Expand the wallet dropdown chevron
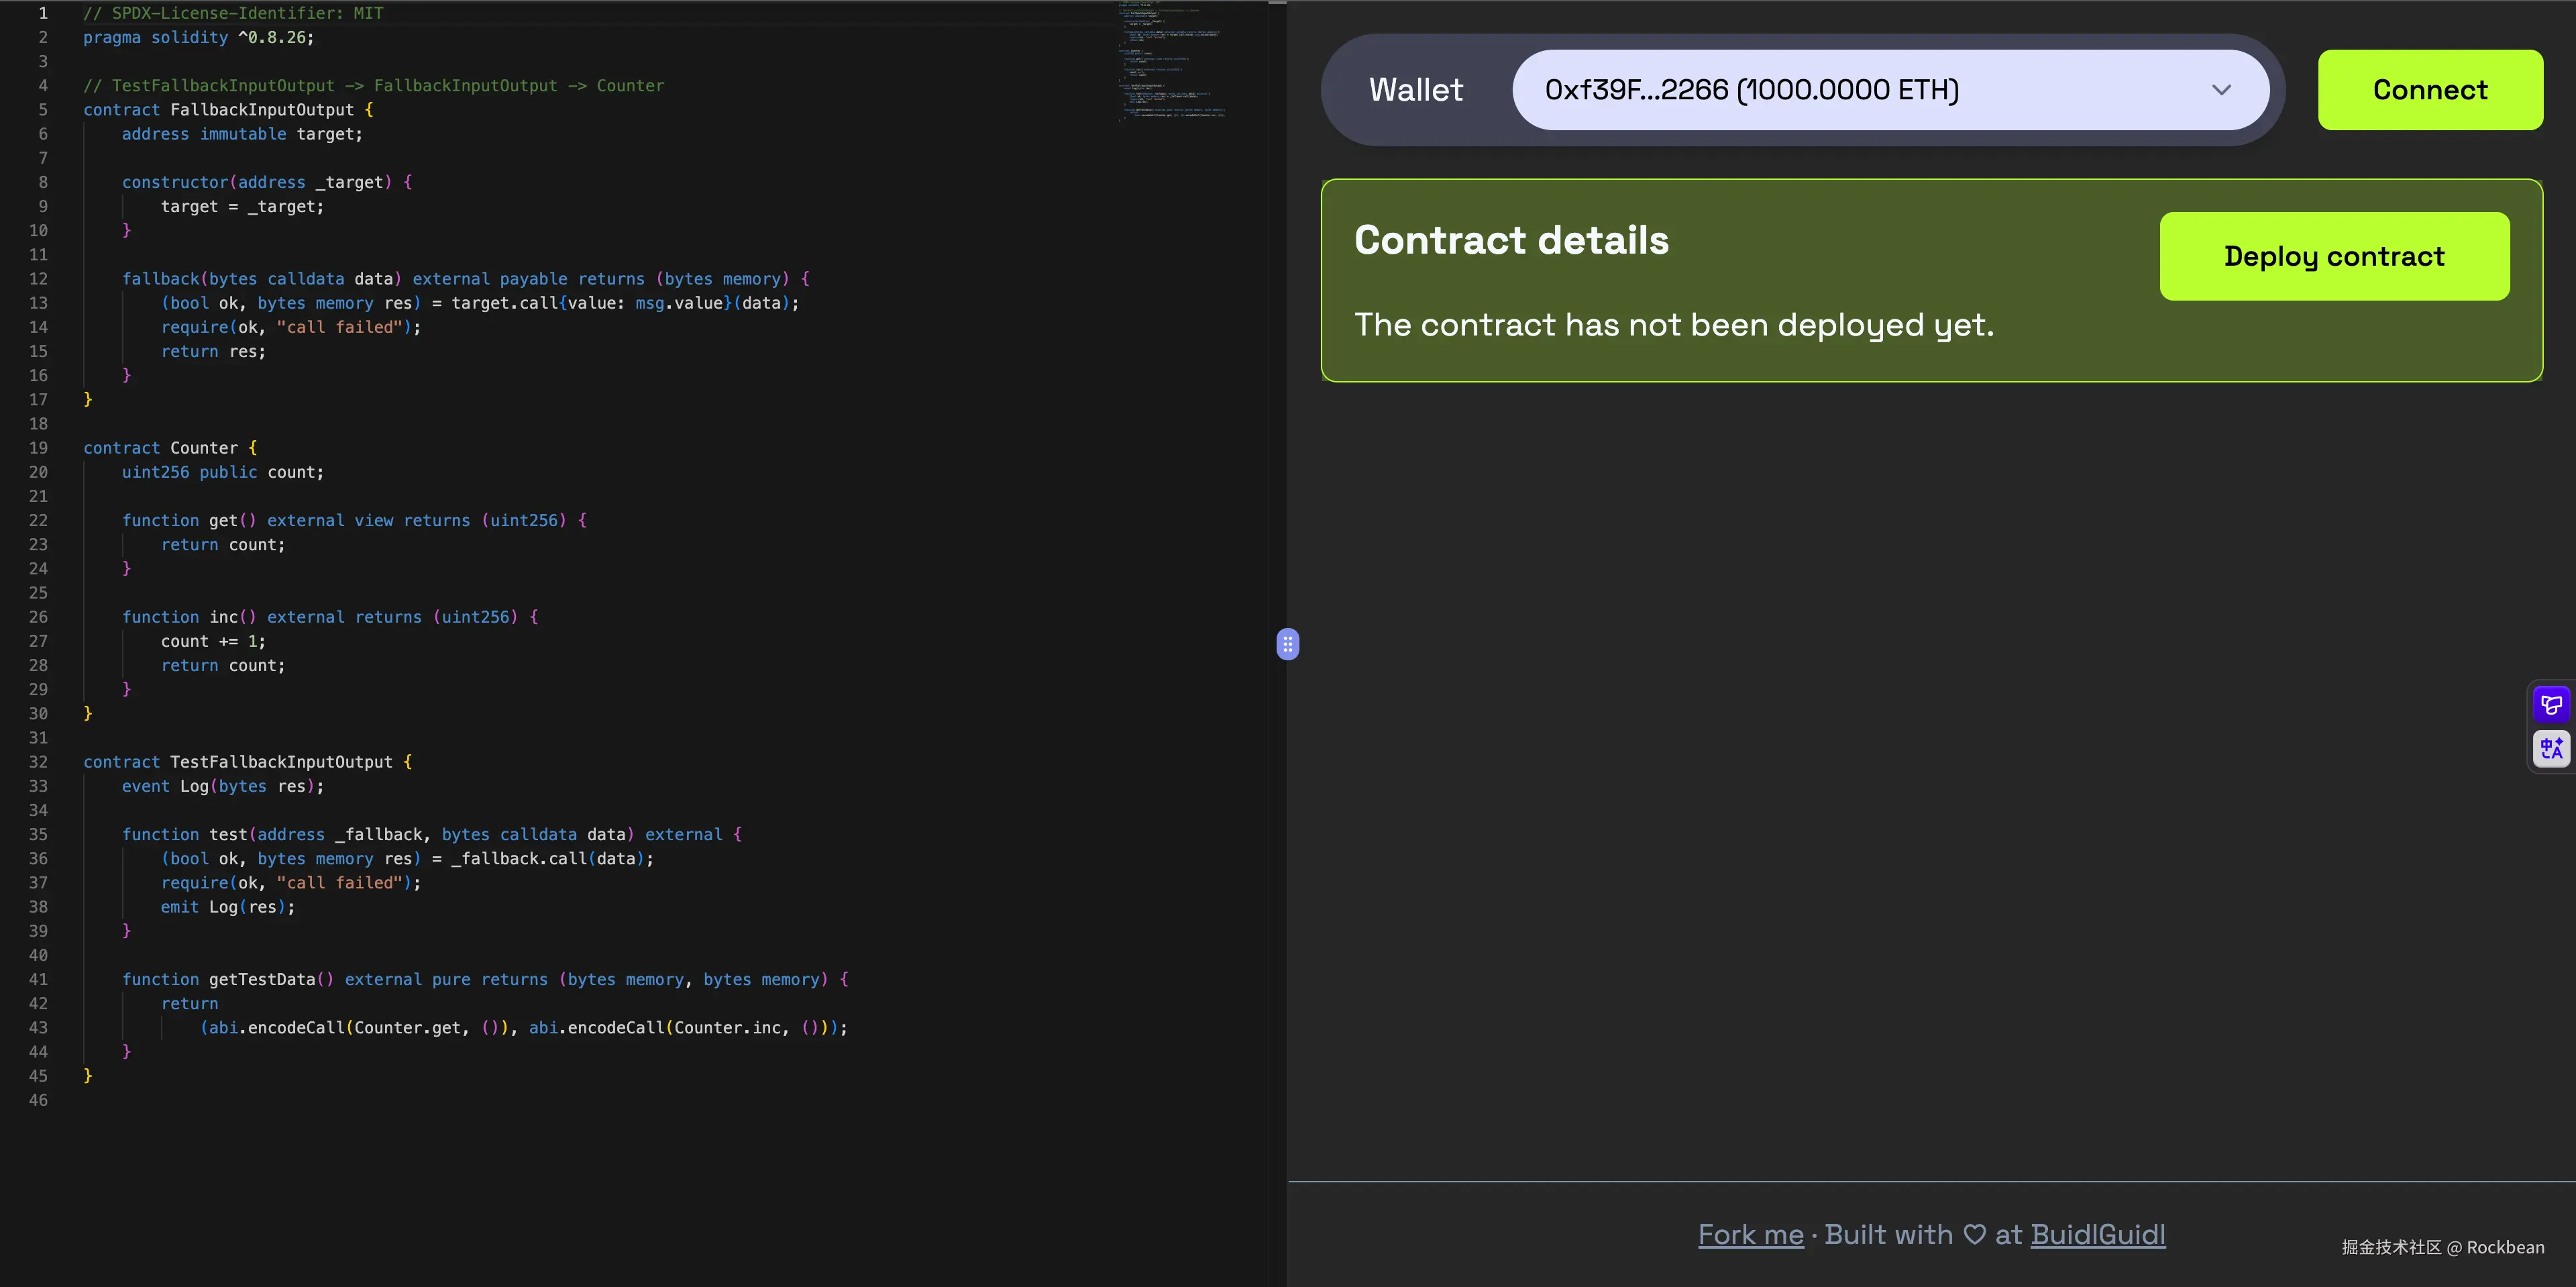 (x=2221, y=90)
